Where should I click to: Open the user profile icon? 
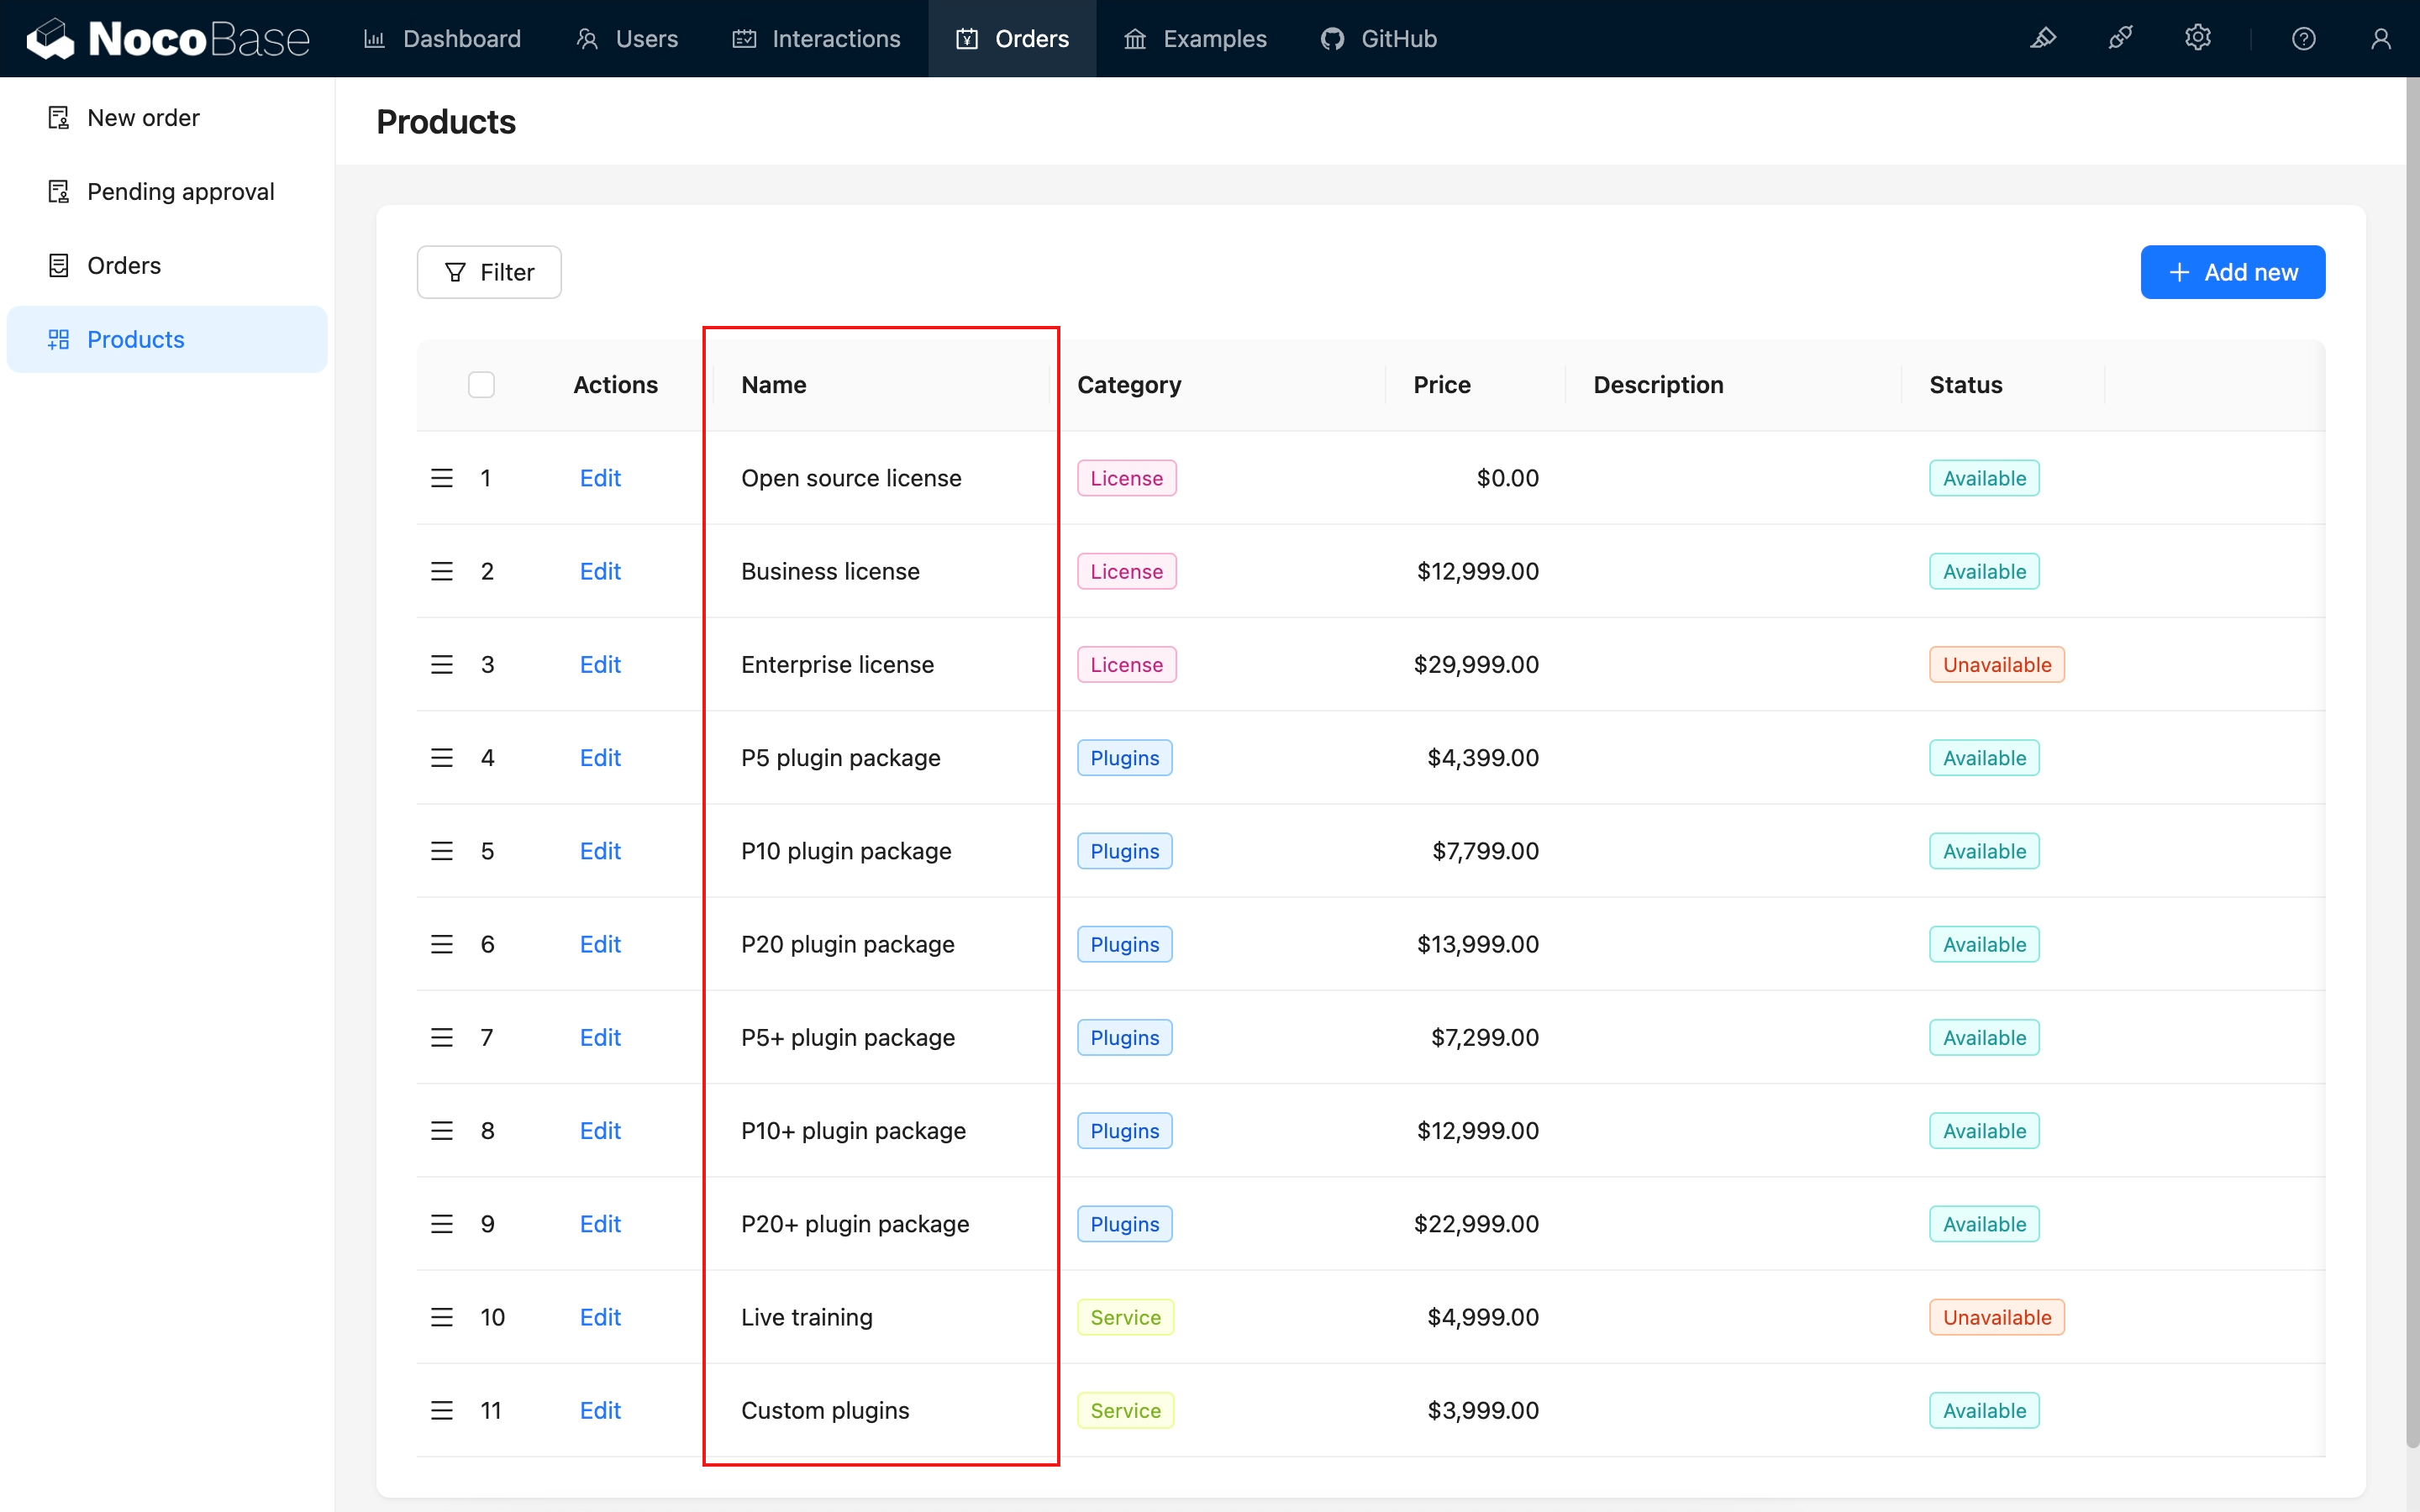point(2380,38)
